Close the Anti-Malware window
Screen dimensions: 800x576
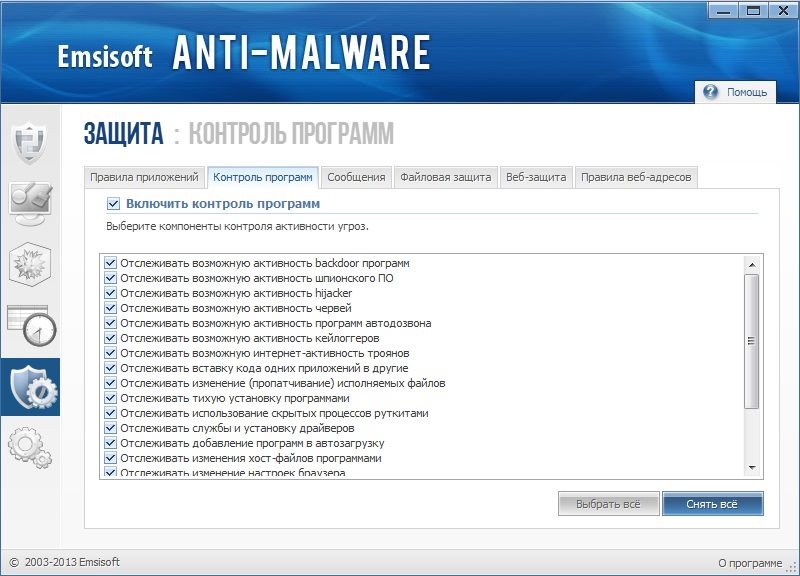coord(783,11)
